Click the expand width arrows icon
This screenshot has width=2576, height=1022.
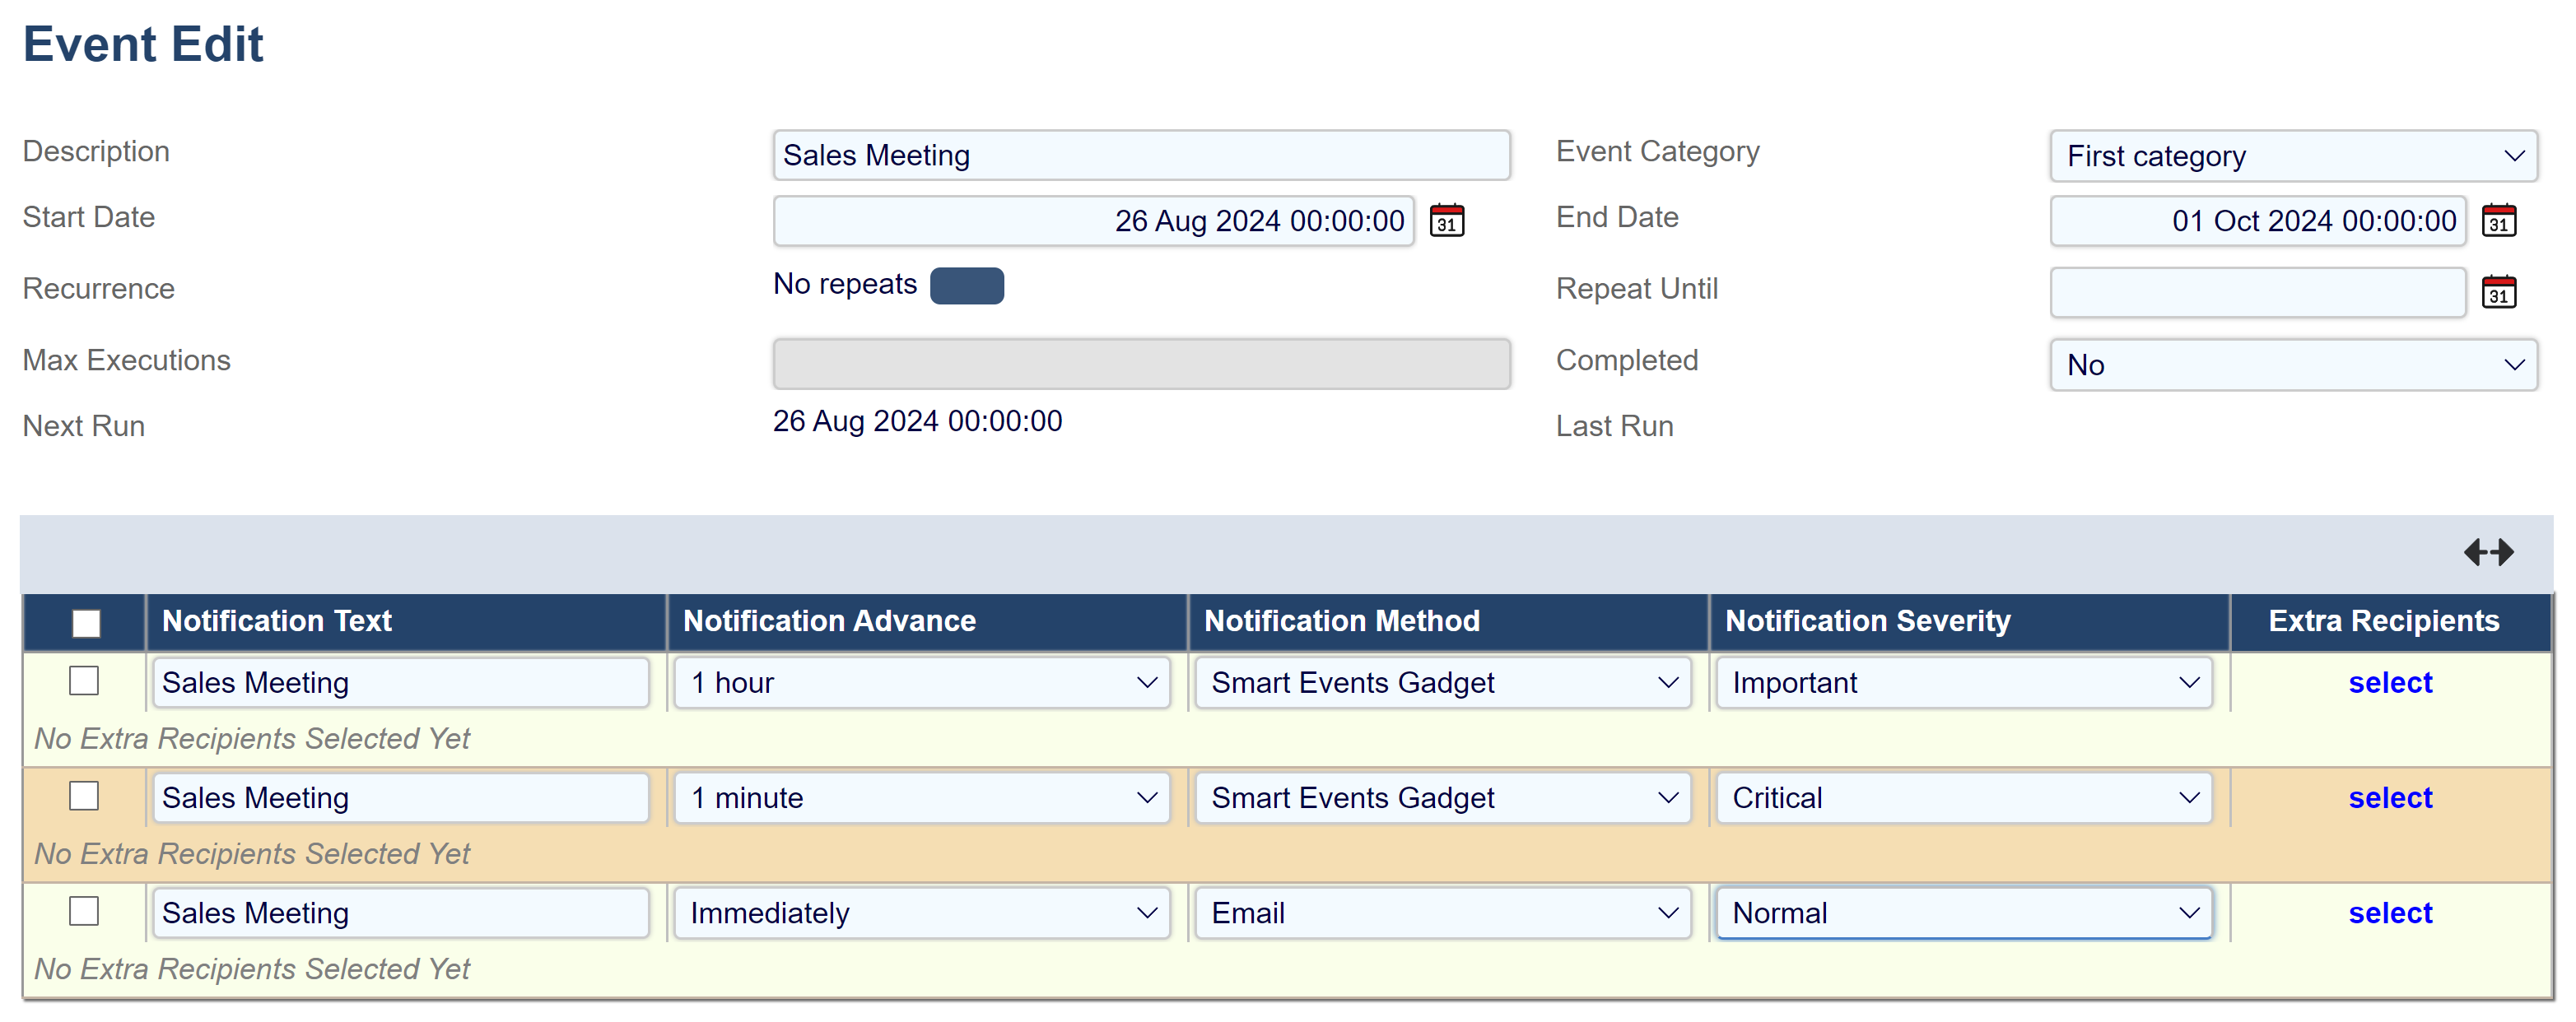click(x=2488, y=552)
